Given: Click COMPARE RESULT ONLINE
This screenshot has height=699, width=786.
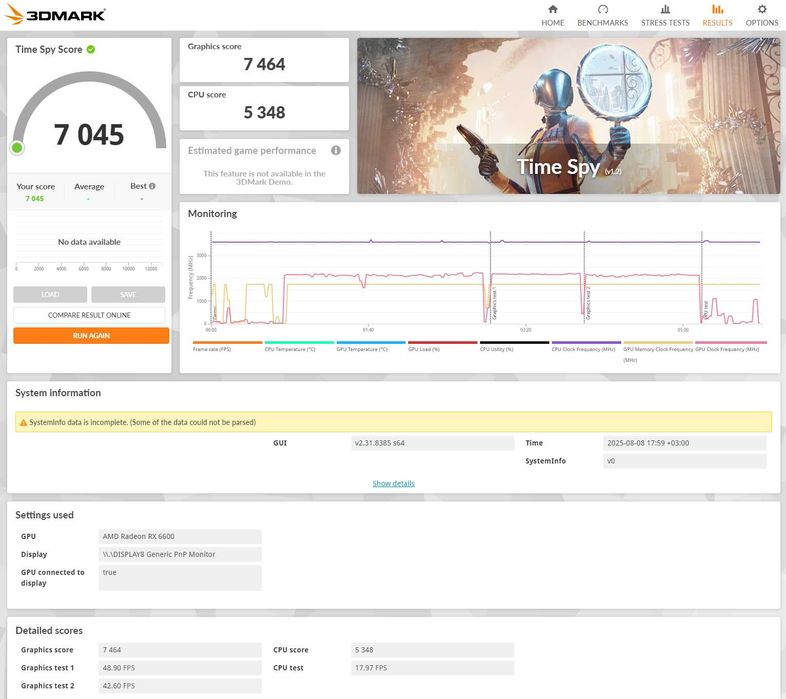Looking at the screenshot, I should [x=89, y=315].
